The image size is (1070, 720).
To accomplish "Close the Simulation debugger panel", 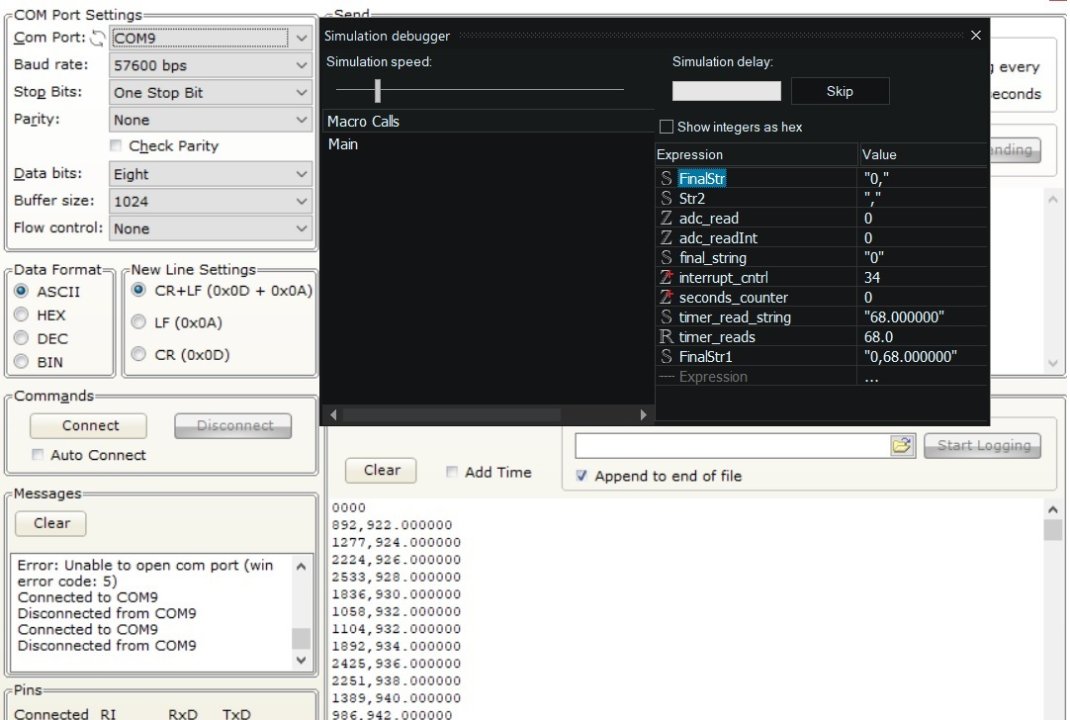I will click(x=976, y=35).
